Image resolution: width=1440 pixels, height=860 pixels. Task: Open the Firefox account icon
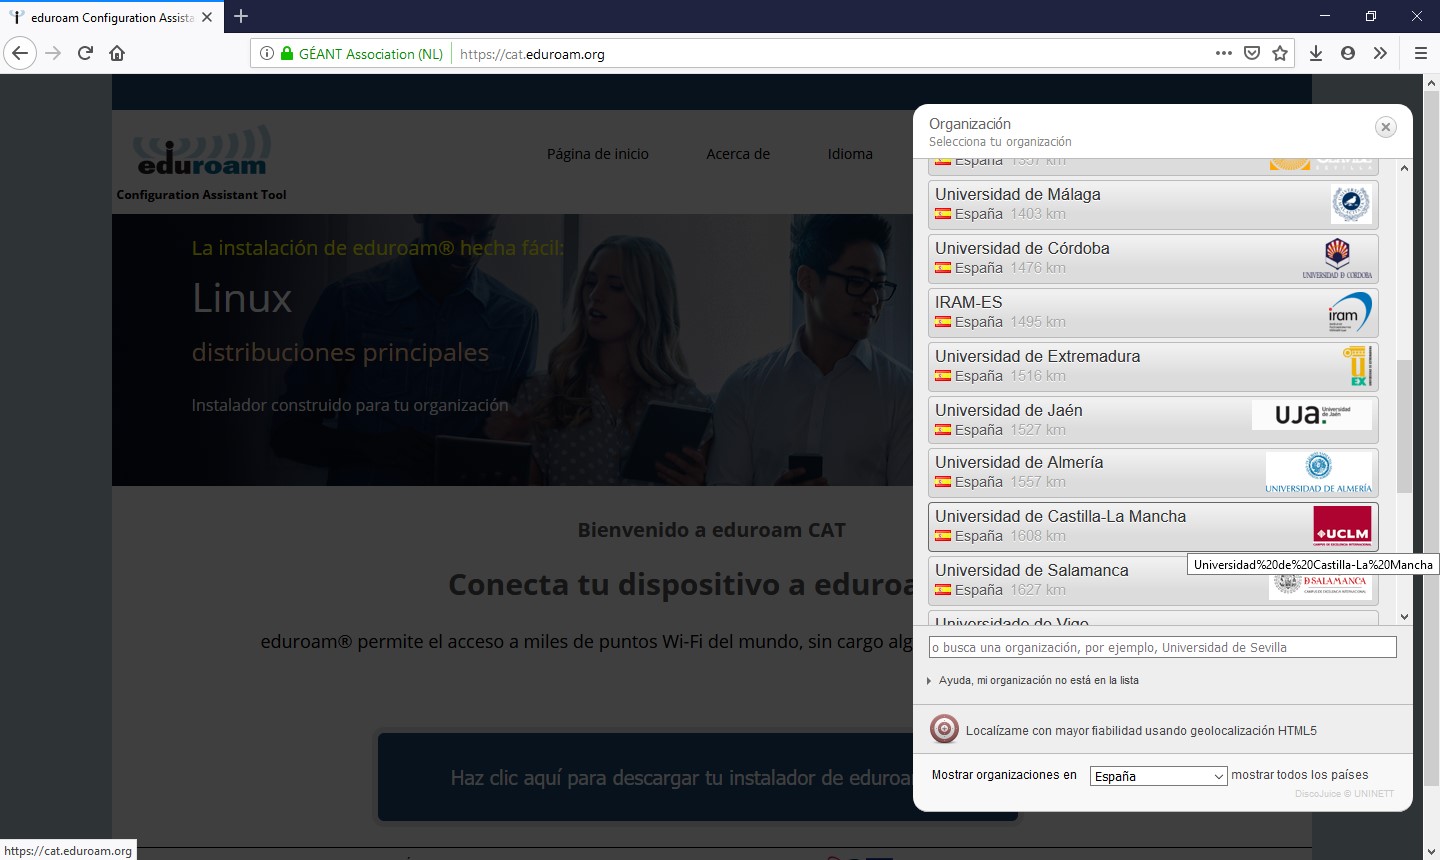[x=1348, y=53]
